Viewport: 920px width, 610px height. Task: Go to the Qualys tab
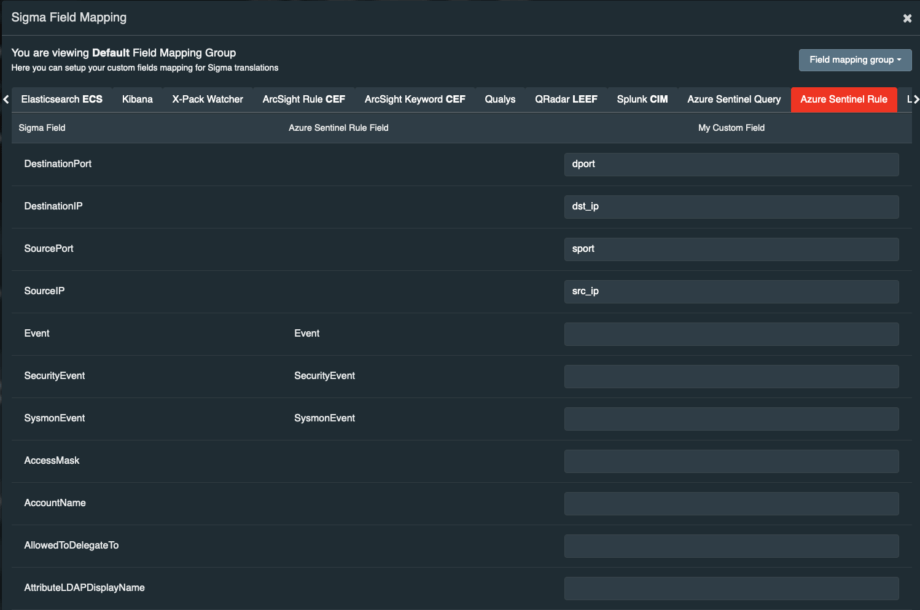[500, 99]
